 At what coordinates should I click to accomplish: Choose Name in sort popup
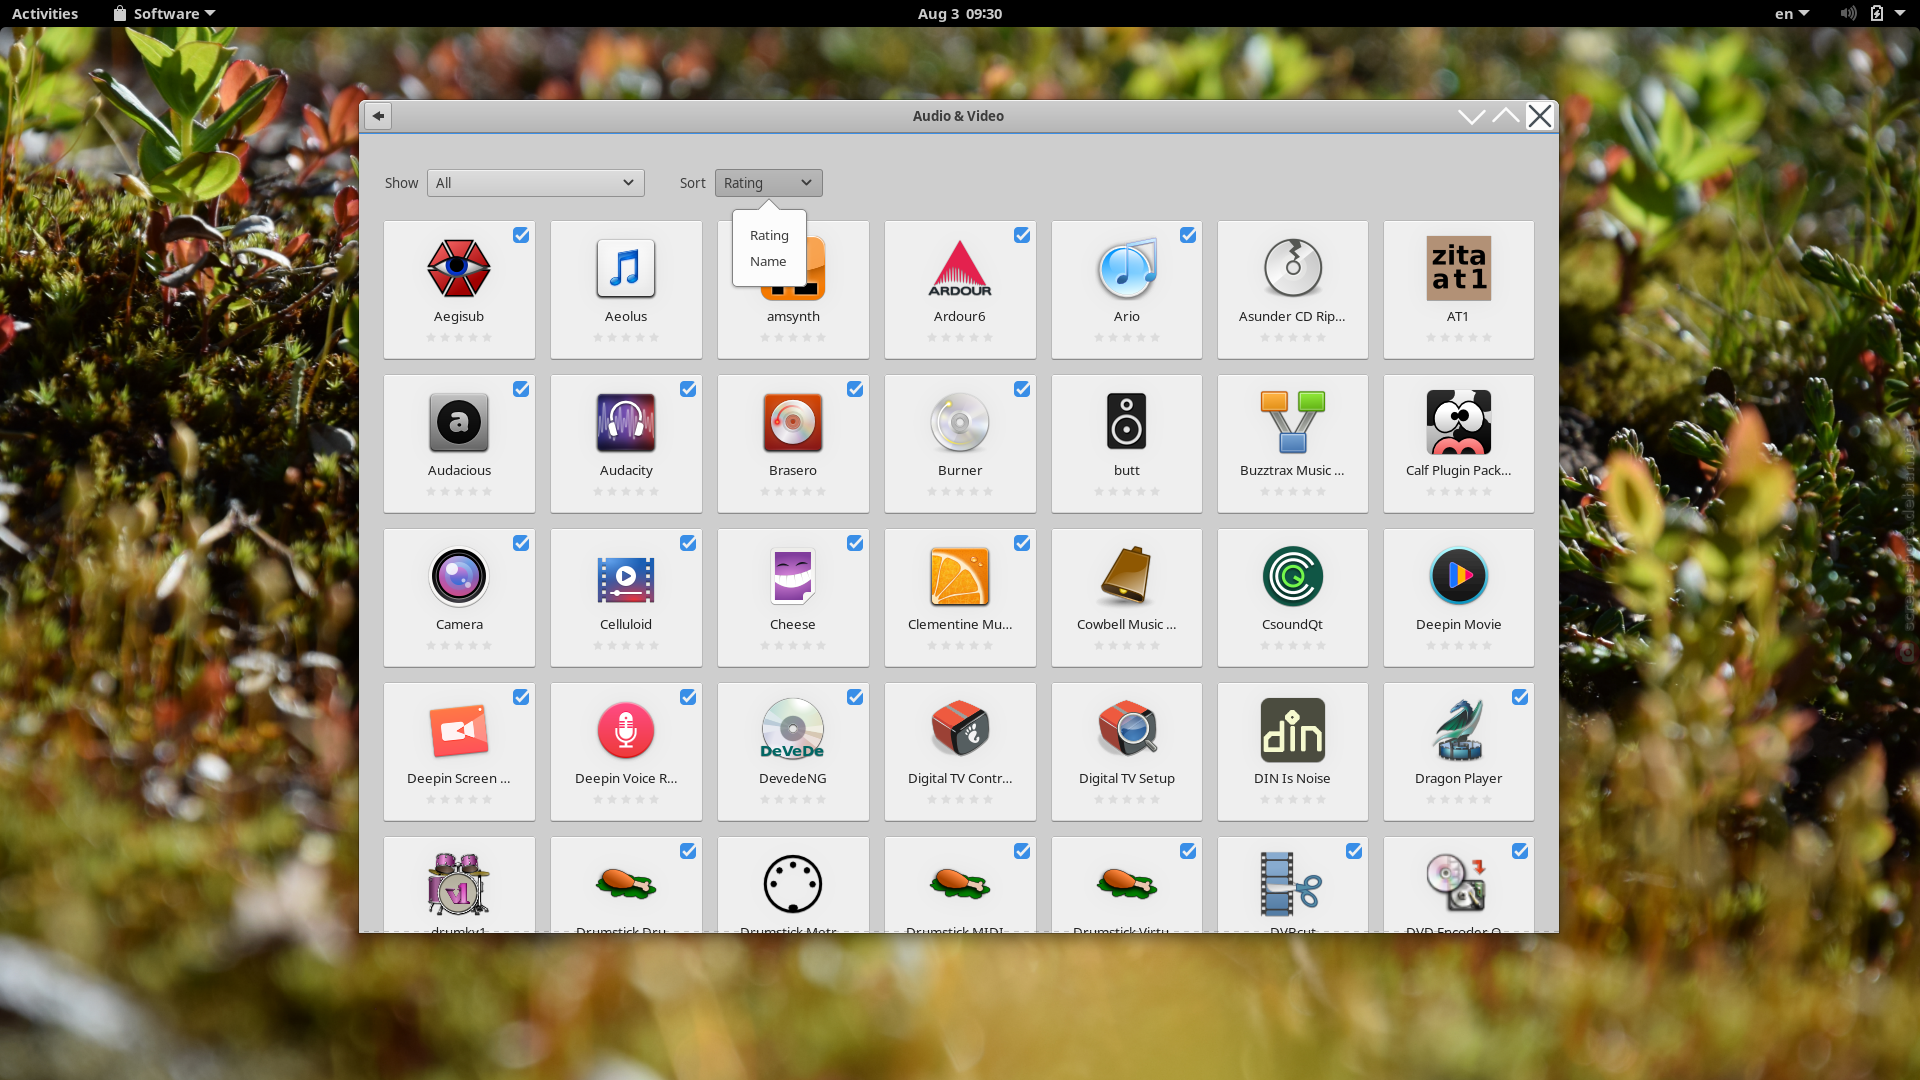tap(769, 261)
